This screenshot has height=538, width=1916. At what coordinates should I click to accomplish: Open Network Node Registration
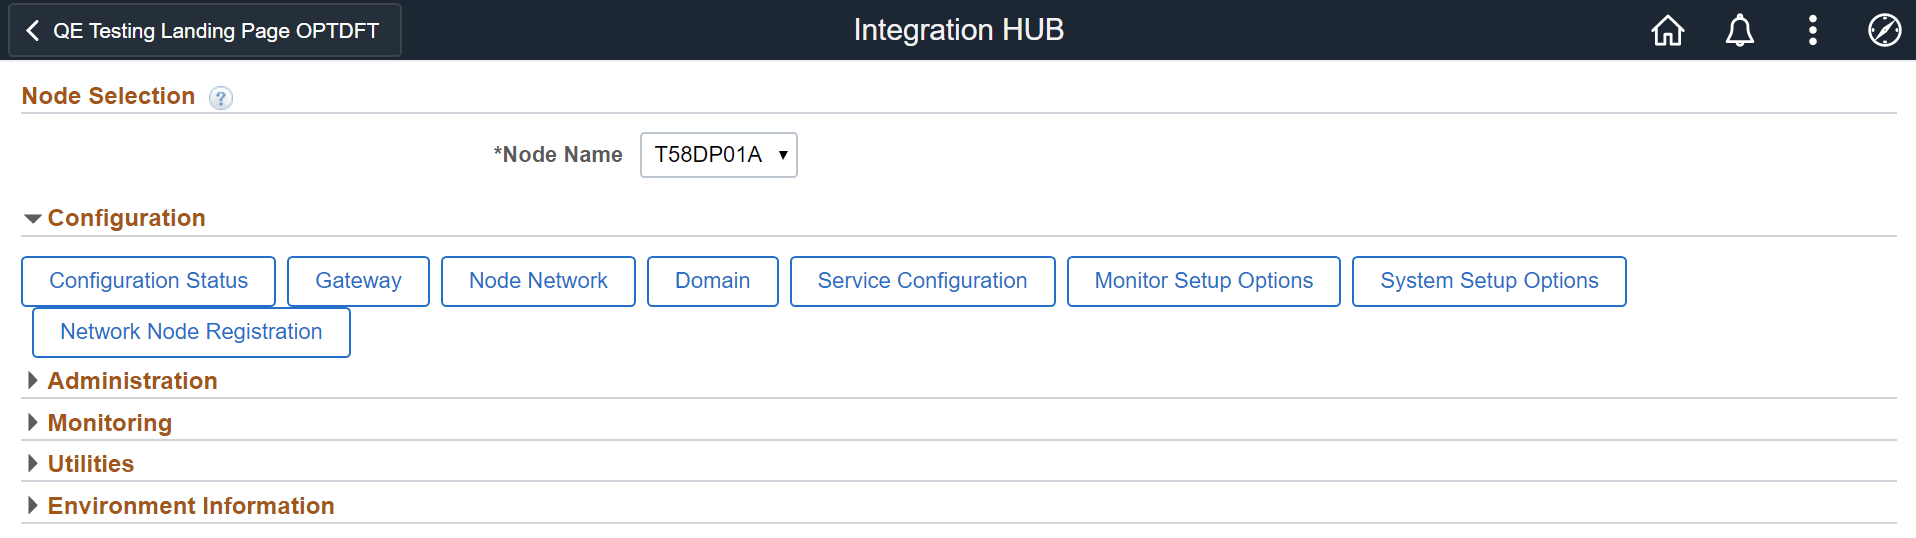(191, 332)
